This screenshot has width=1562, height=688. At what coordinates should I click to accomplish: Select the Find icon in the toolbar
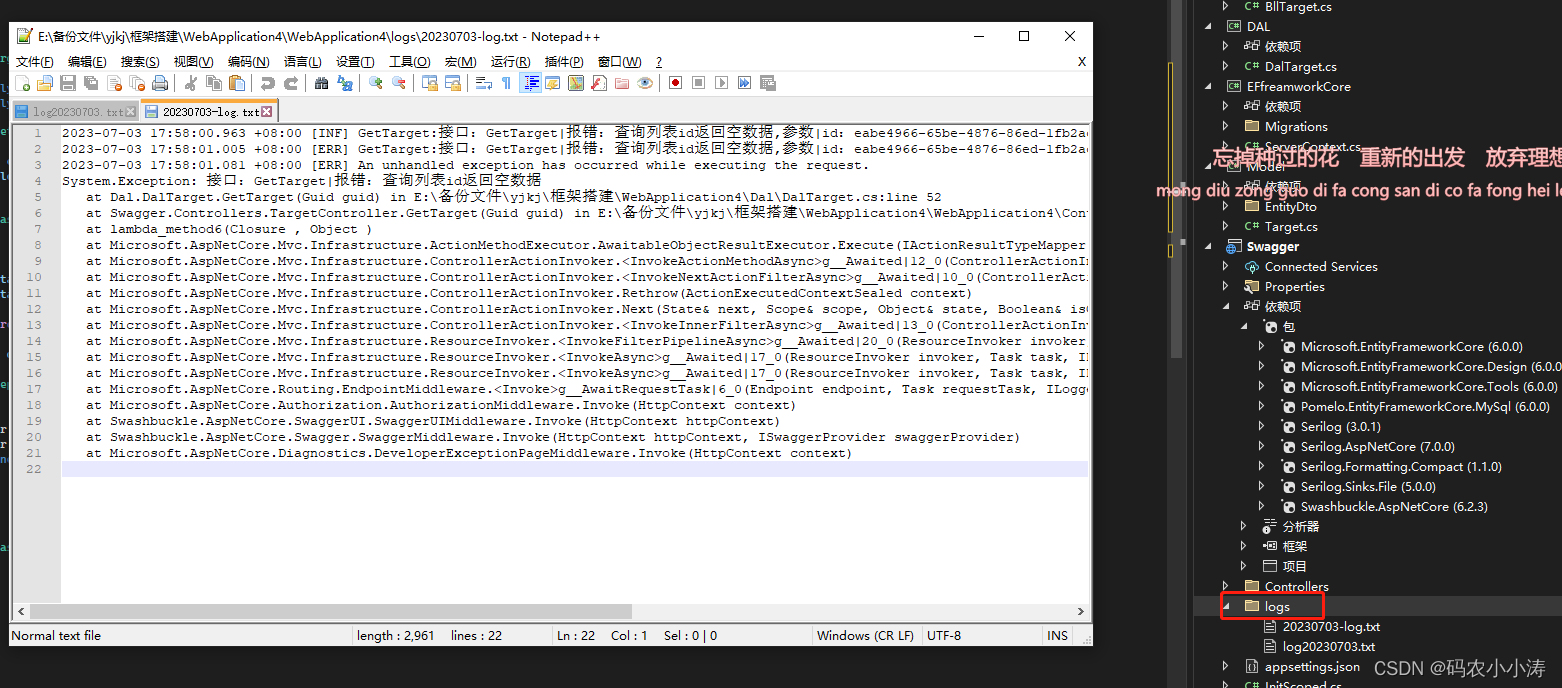coord(320,83)
